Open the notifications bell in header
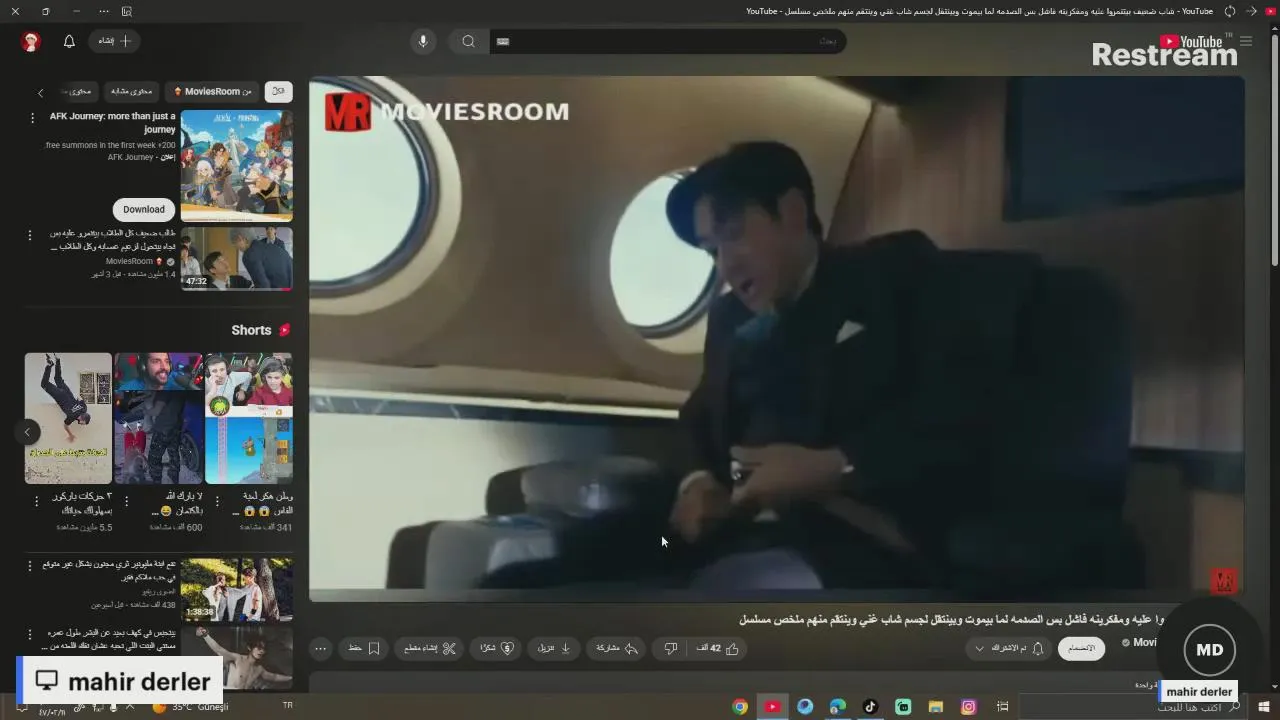 point(69,41)
